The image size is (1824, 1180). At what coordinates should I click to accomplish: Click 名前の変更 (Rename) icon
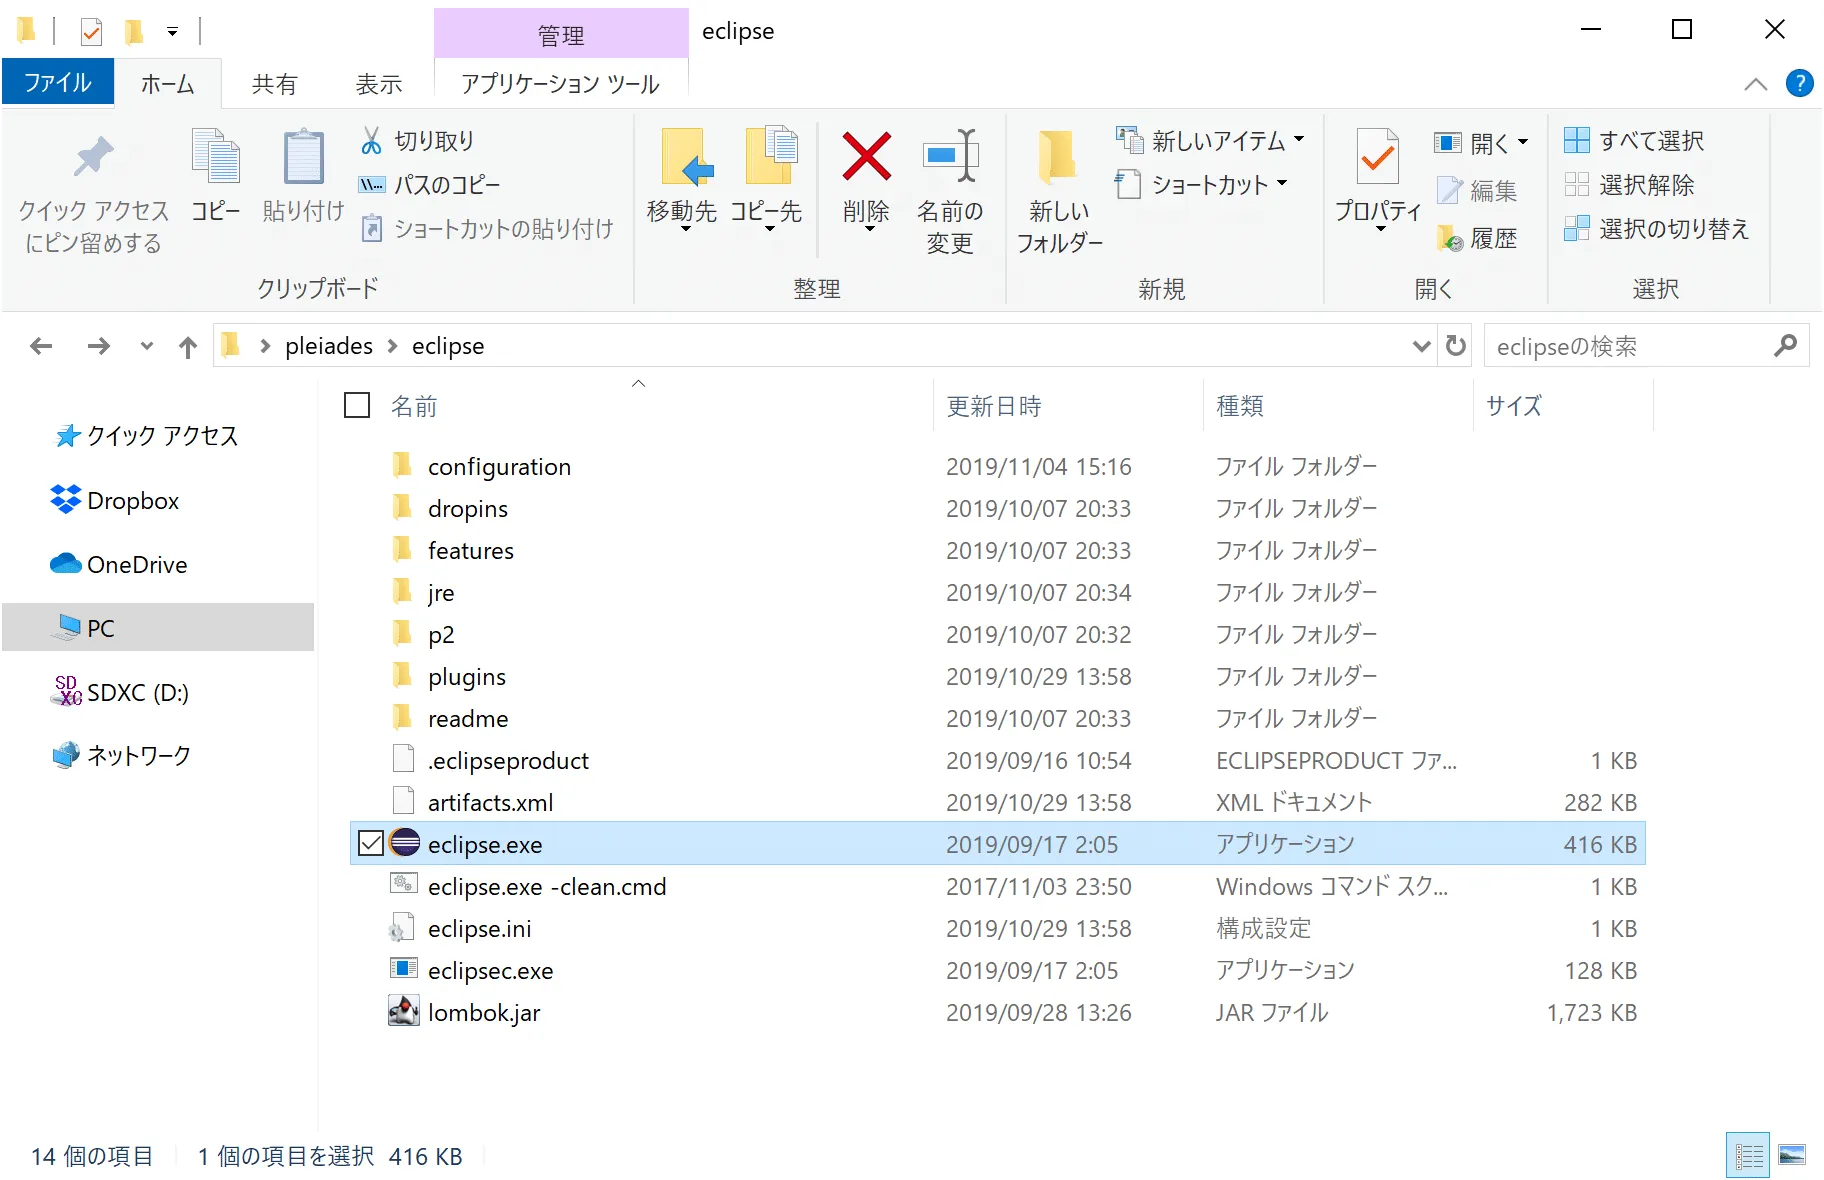pyautogui.click(x=949, y=157)
